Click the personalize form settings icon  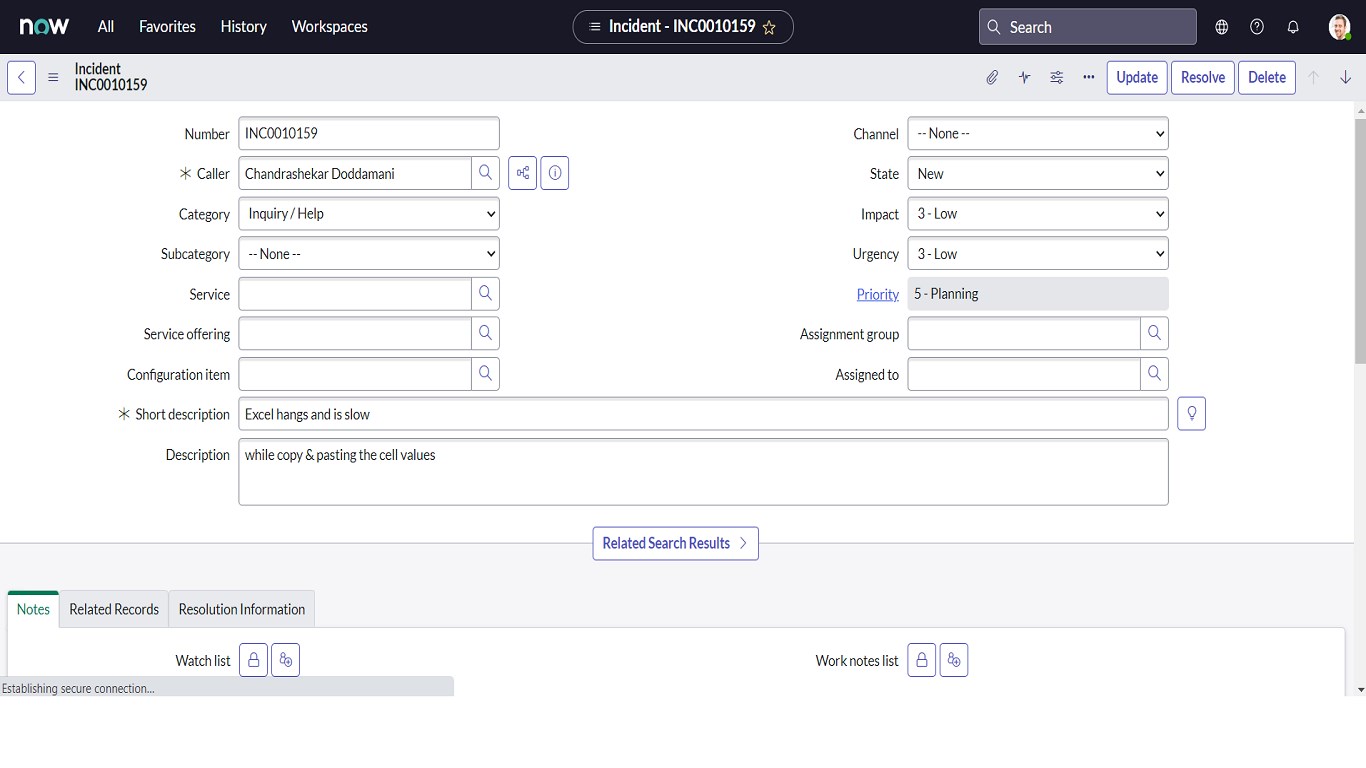[x=1056, y=77]
